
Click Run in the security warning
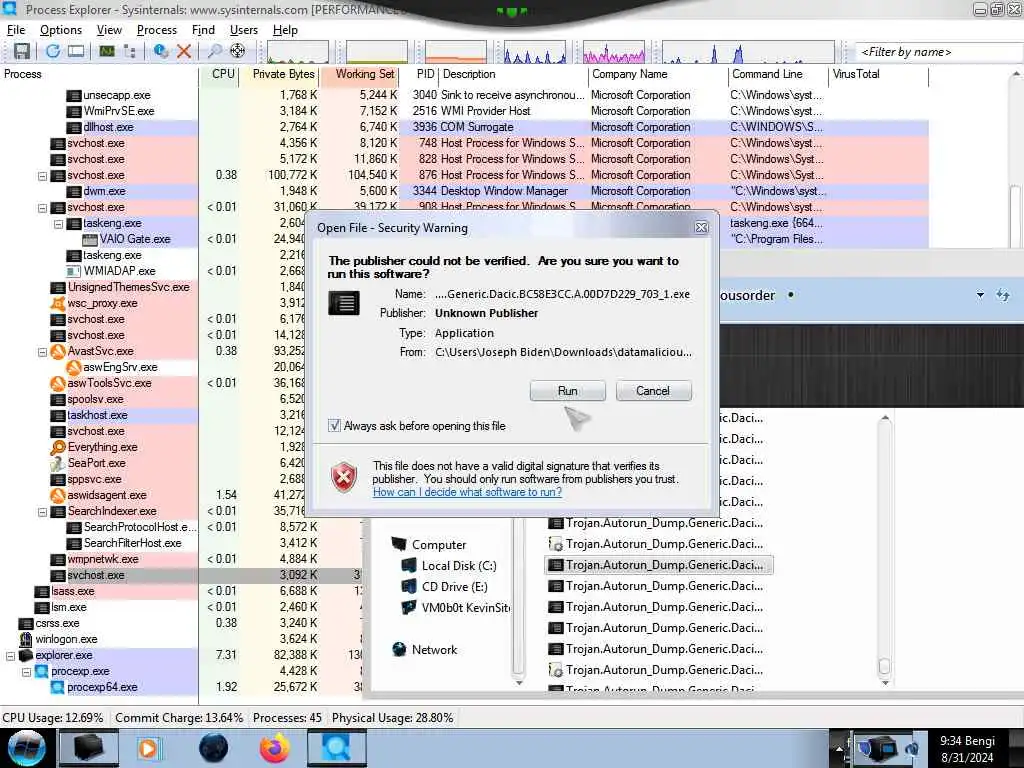tap(568, 391)
